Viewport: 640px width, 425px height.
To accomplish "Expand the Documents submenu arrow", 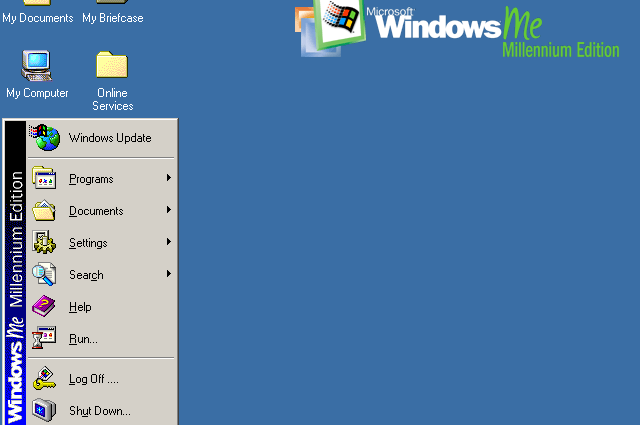I will [x=169, y=210].
